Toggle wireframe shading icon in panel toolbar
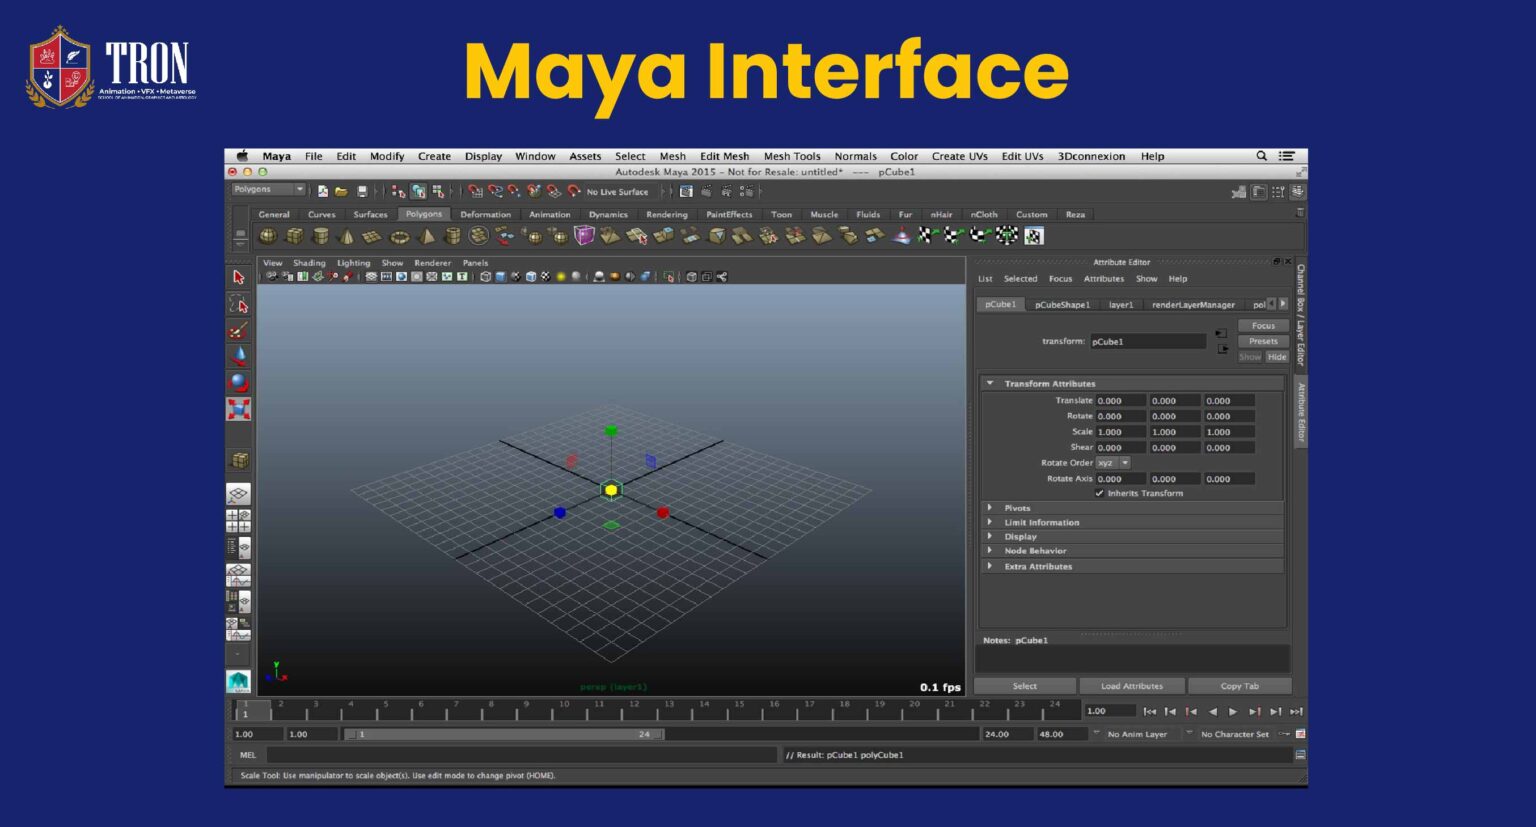 tap(487, 277)
